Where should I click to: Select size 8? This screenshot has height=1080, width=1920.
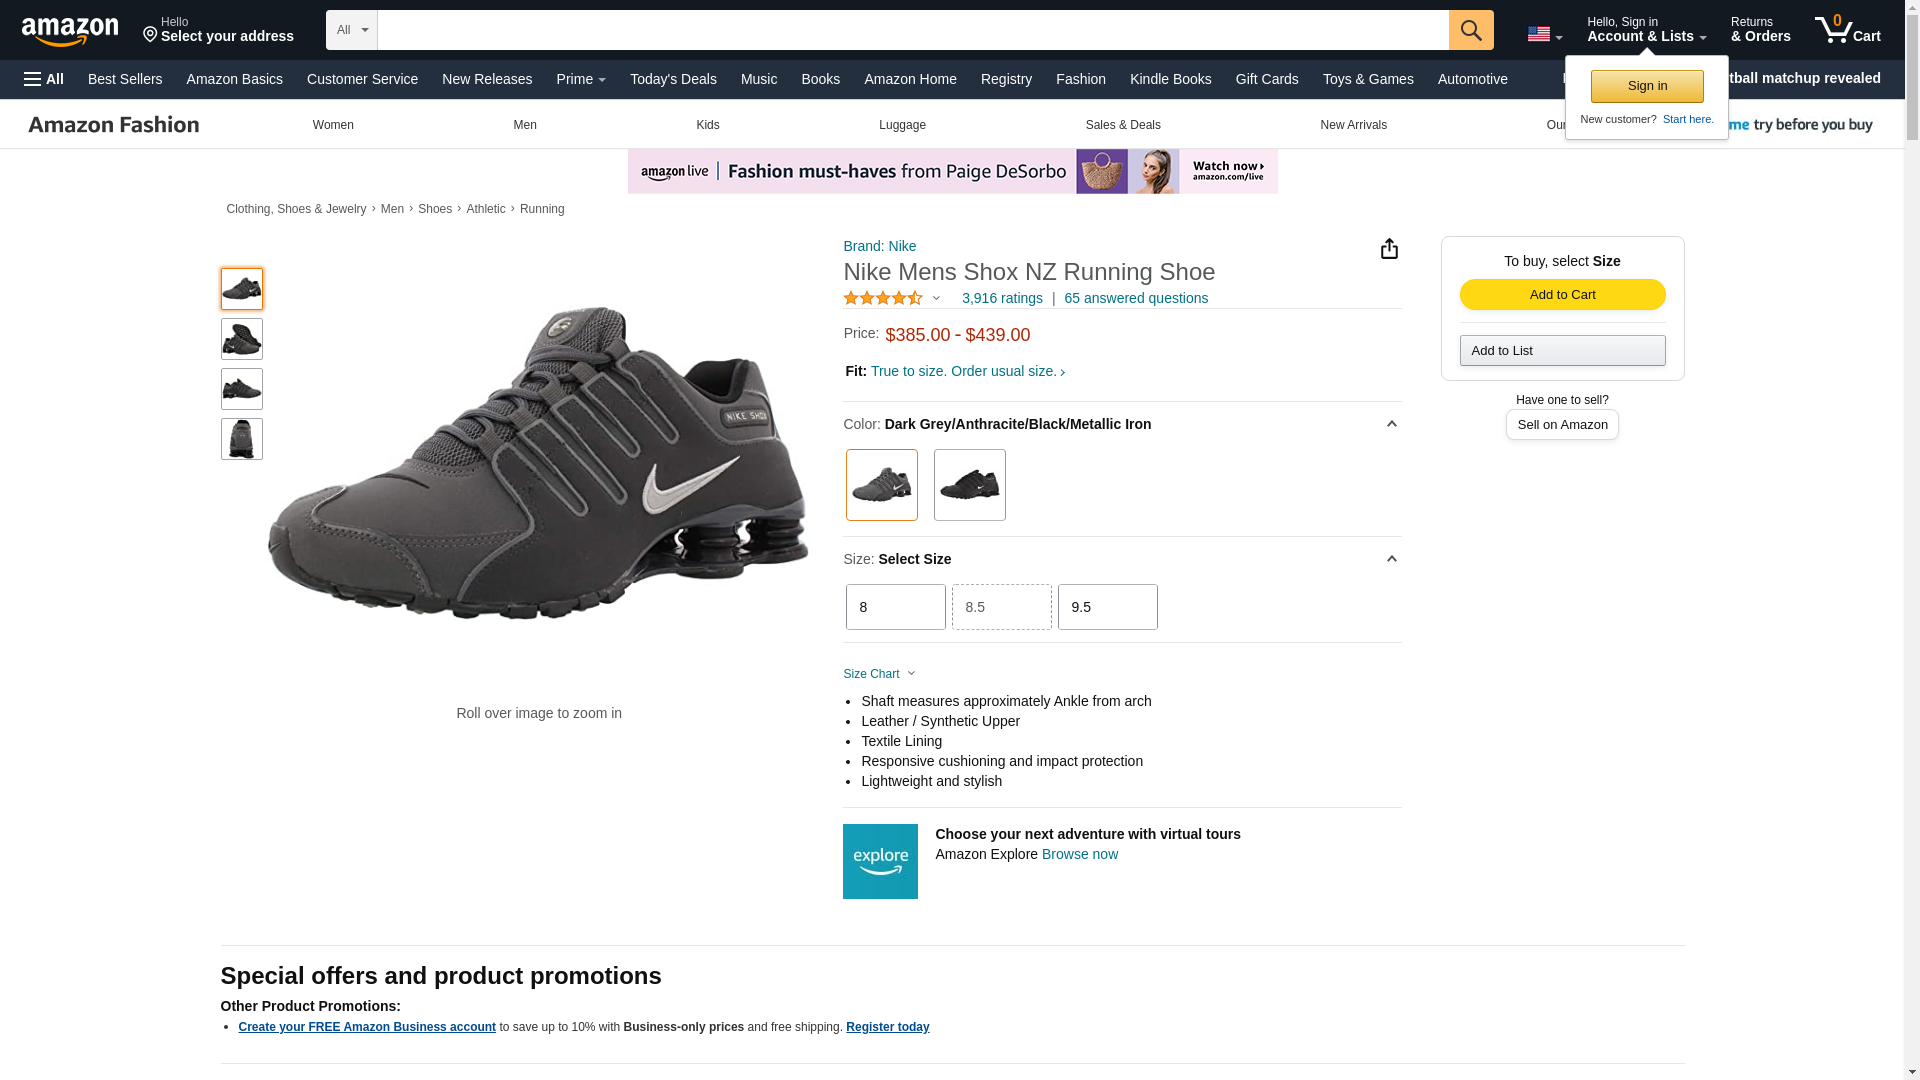895,607
